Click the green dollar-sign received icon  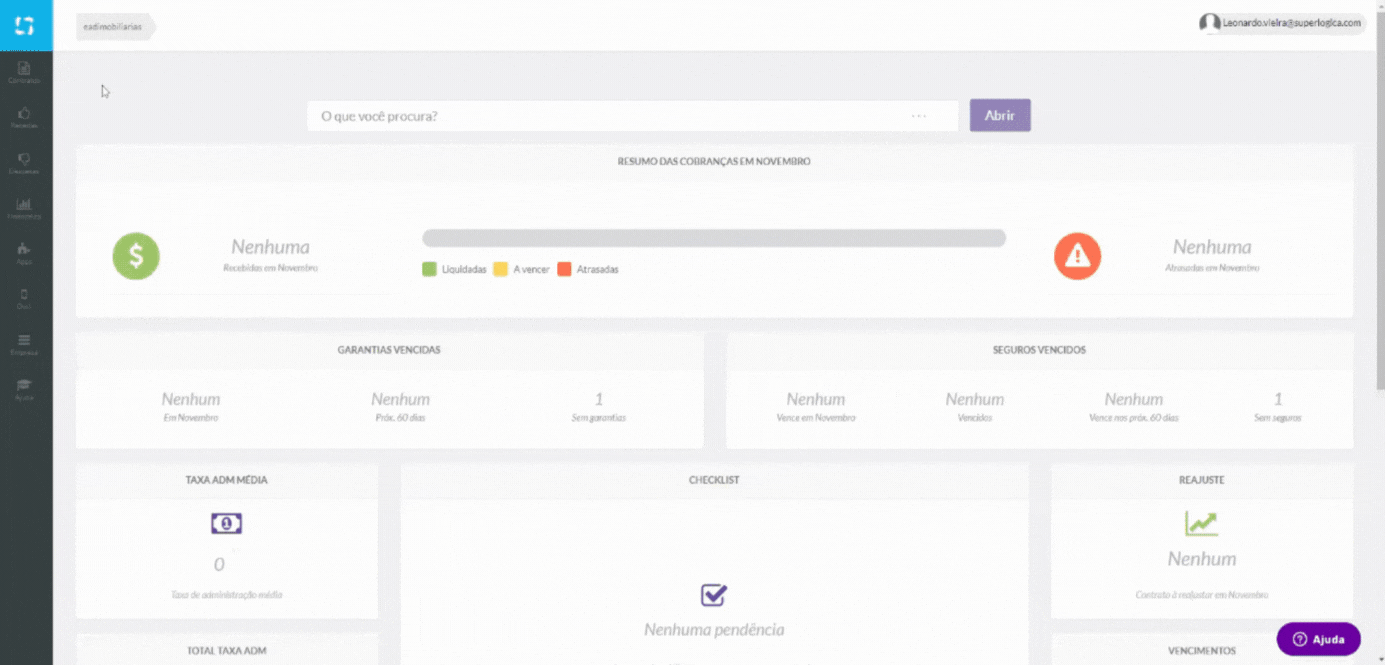(x=136, y=256)
